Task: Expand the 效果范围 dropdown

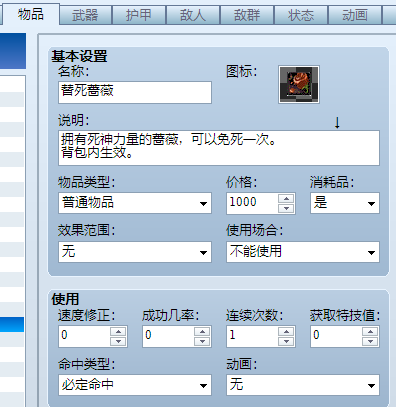Action: [x=135, y=252]
